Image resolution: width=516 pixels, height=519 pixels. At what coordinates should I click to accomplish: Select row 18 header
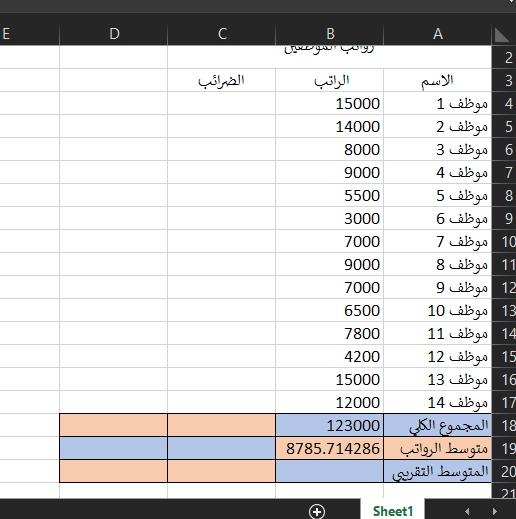click(x=504, y=426)
